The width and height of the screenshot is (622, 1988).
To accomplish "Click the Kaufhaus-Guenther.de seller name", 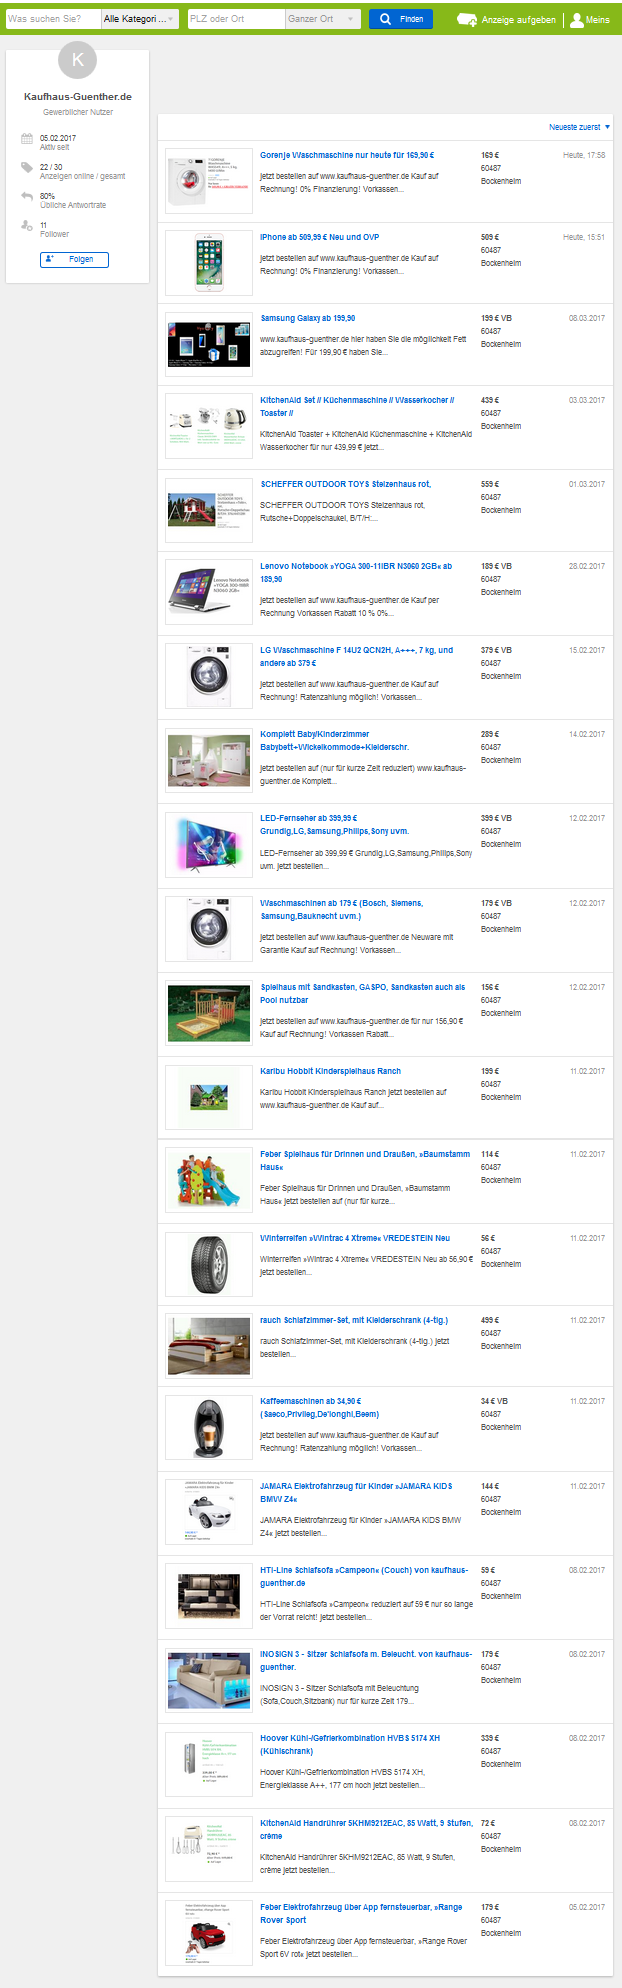I will pos(78,97).
